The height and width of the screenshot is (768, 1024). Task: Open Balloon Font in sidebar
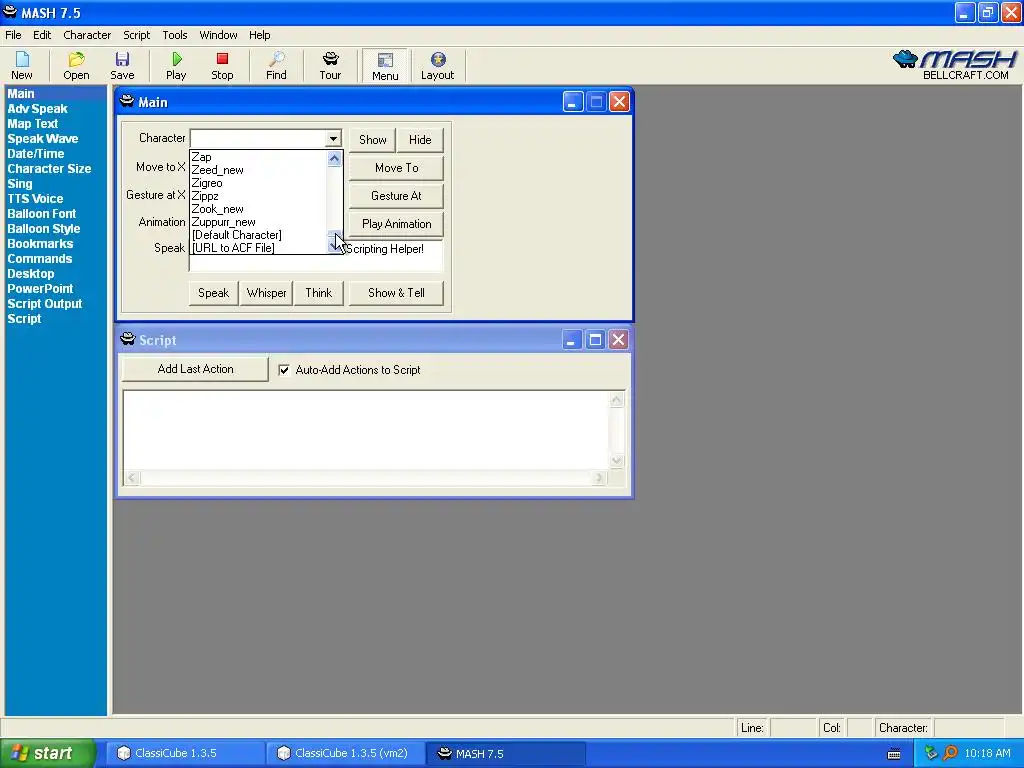point(42,214)
